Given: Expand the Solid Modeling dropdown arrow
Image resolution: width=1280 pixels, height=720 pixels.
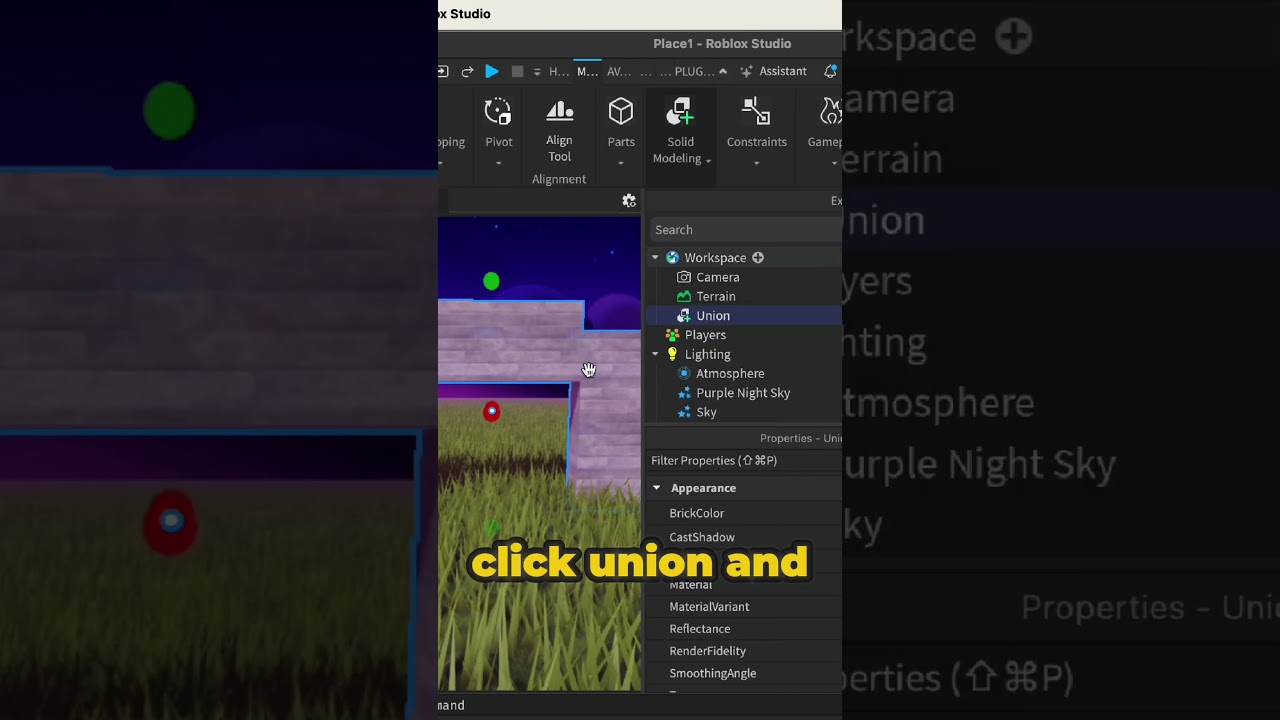Looking at the screenshot, I should click(x=708, y=160).
